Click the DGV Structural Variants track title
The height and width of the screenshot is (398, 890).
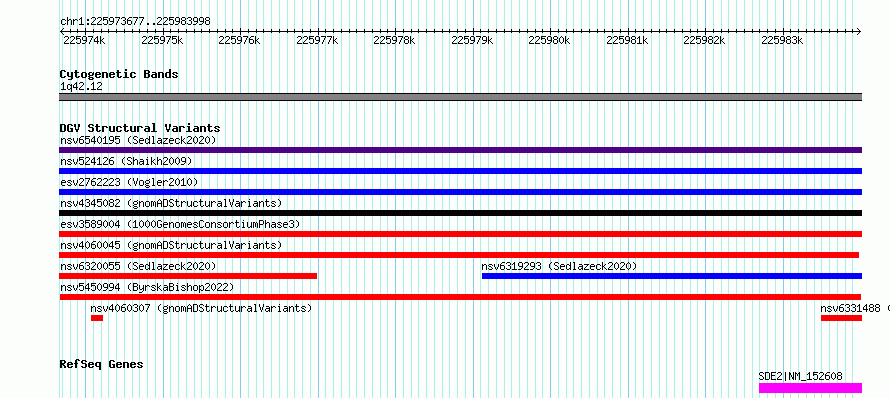tap(140, 128)
